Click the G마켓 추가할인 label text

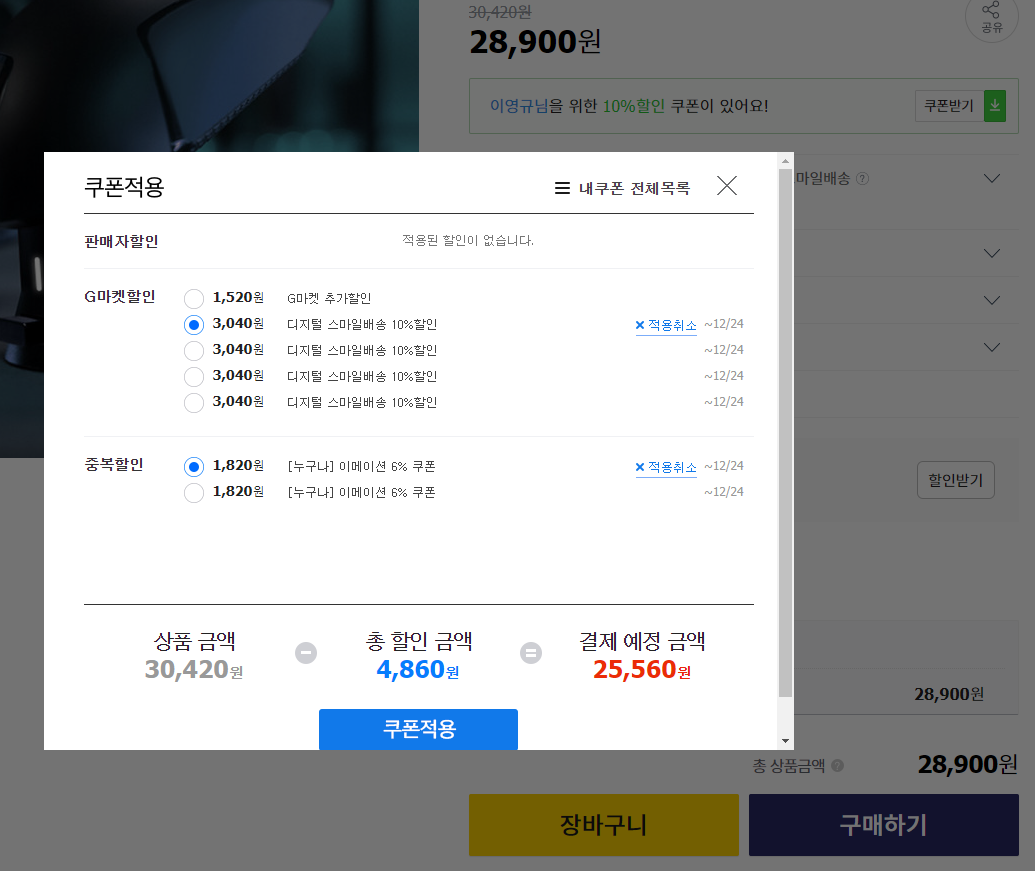[329, 299]
